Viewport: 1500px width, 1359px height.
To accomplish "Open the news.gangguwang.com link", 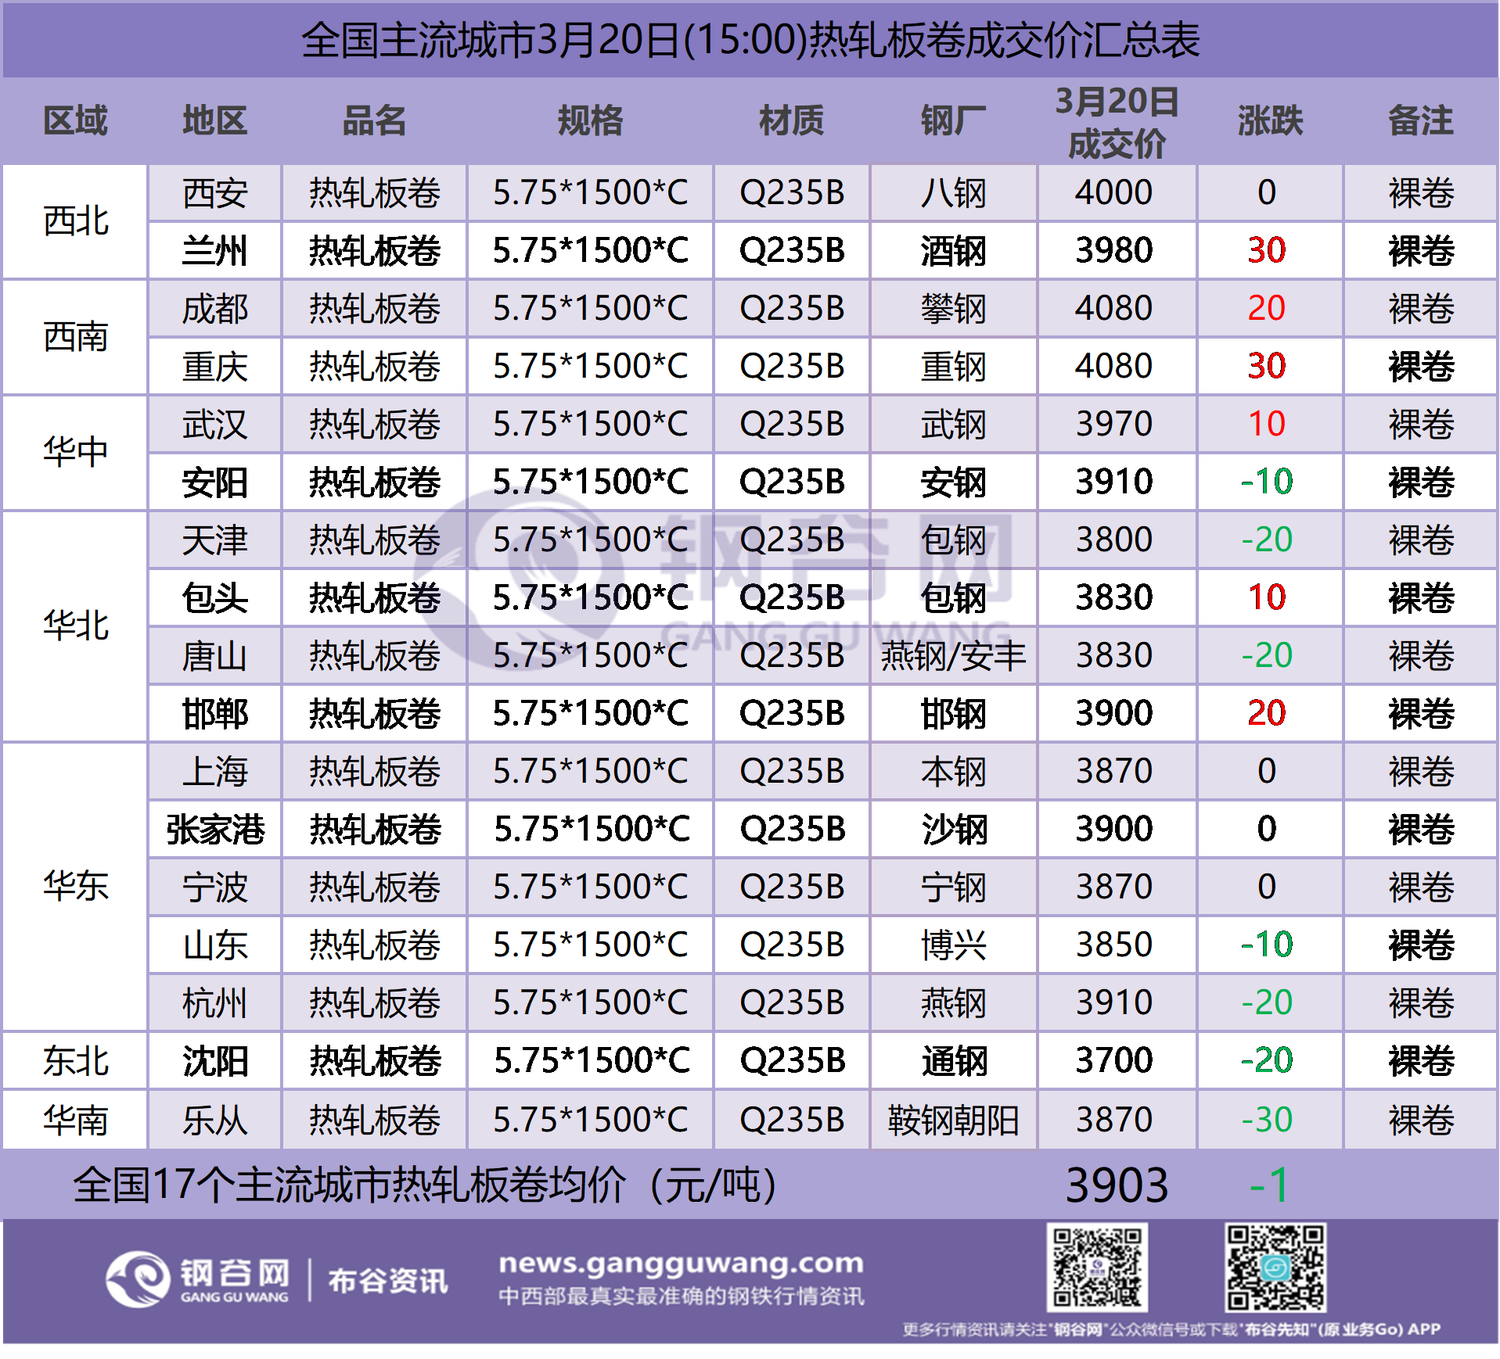I will coord(681,1264).
